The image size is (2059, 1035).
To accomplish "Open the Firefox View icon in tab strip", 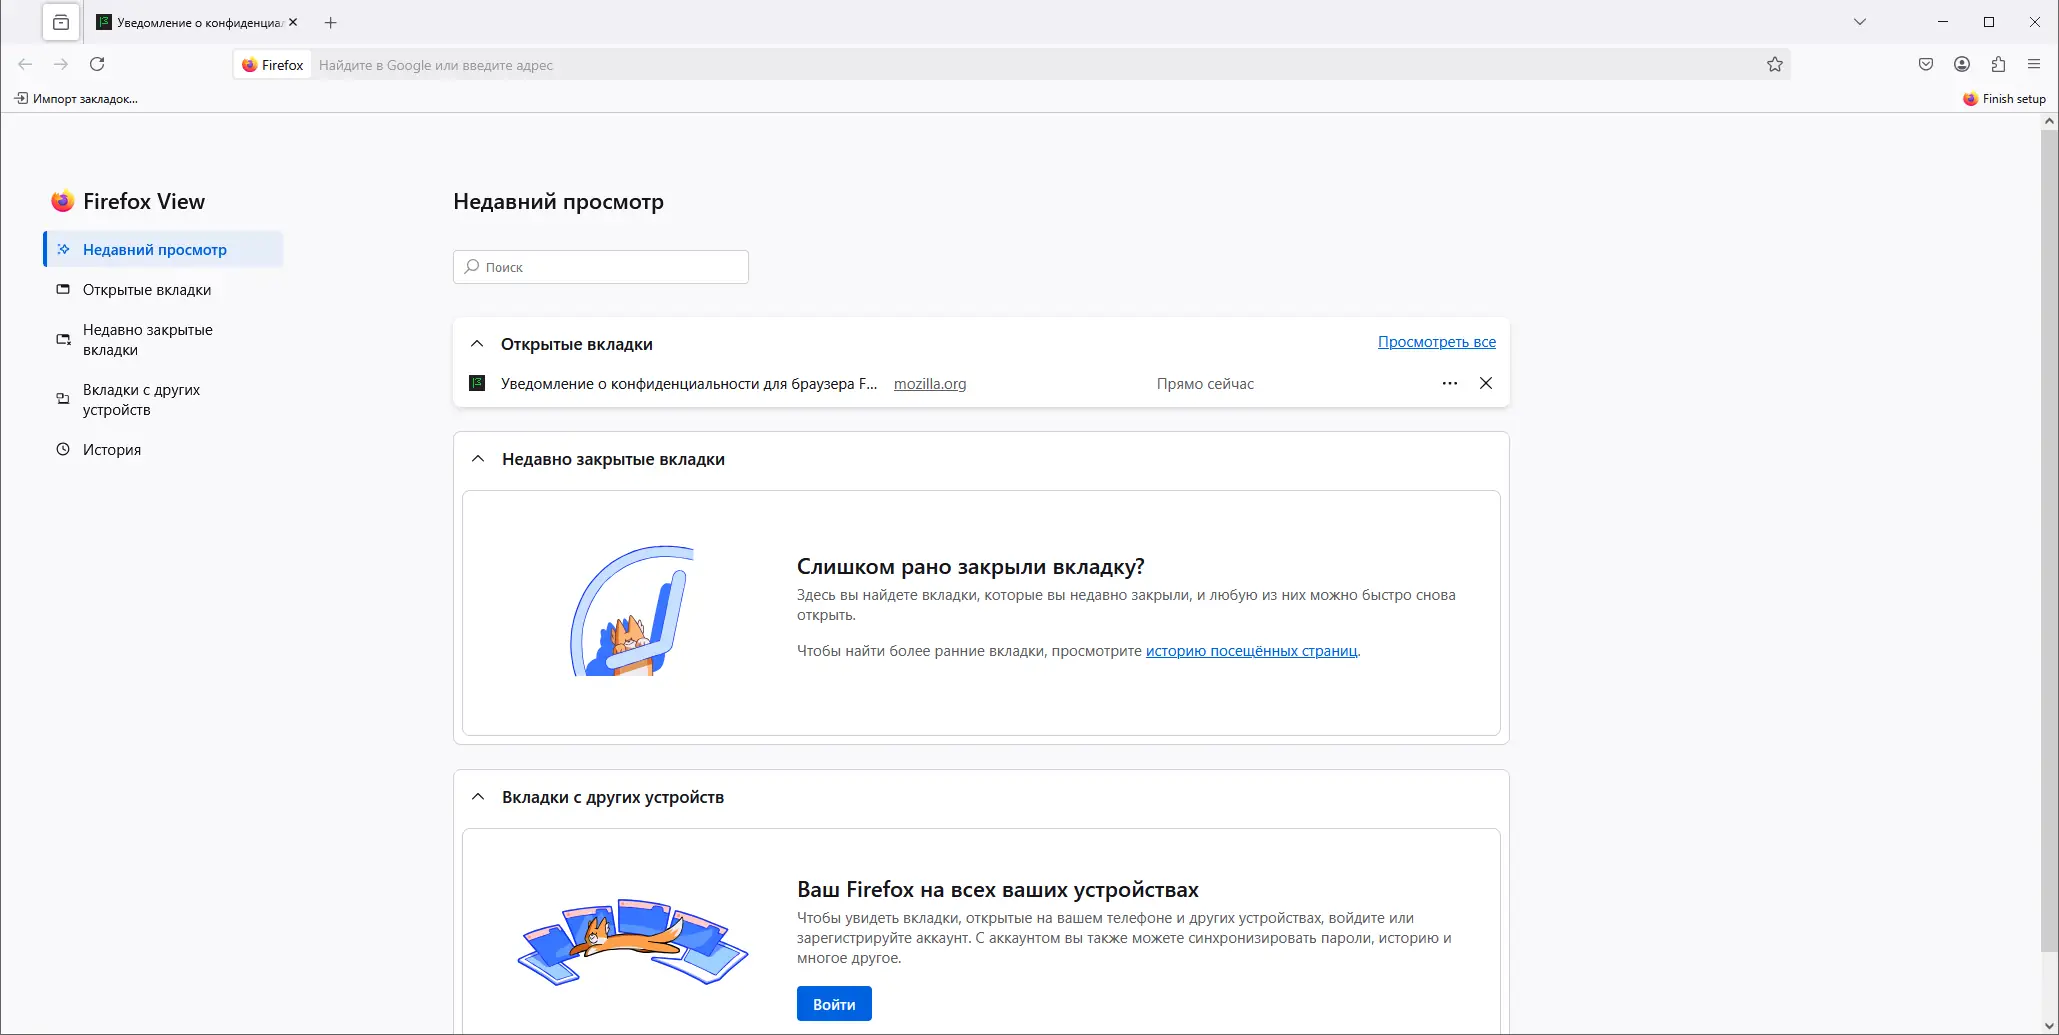I will (60, 22).
